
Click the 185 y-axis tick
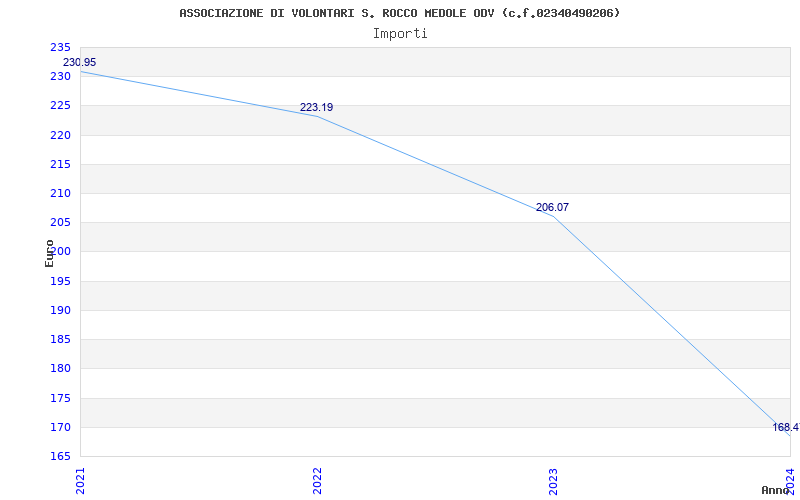click(x=60, y=339)
